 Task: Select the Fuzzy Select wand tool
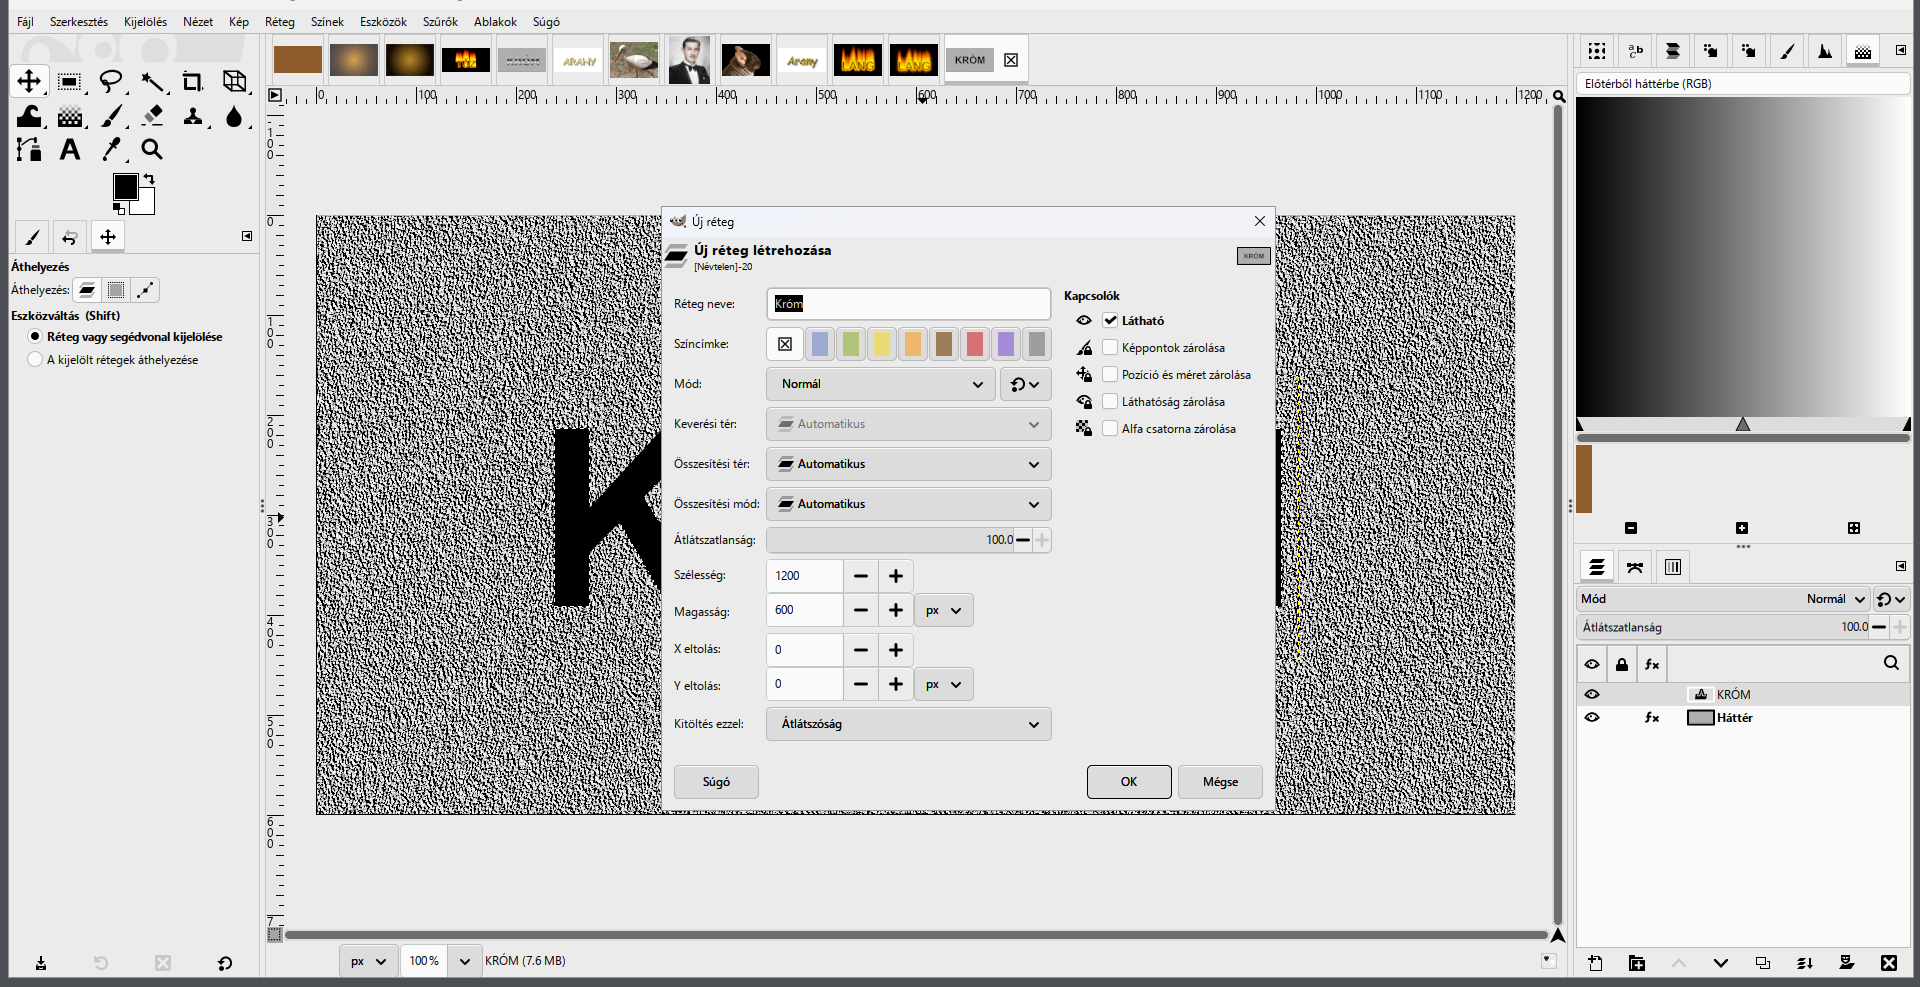point(152,81)
